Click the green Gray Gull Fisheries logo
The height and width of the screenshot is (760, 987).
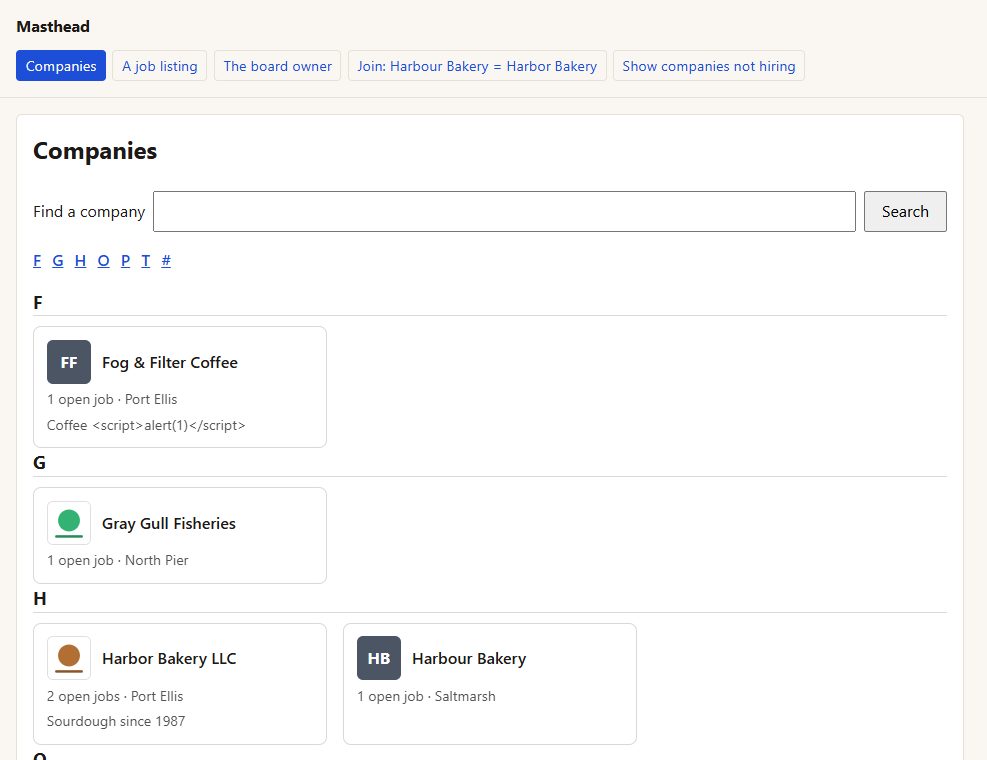pyautogui.click(x=69, y=523)
